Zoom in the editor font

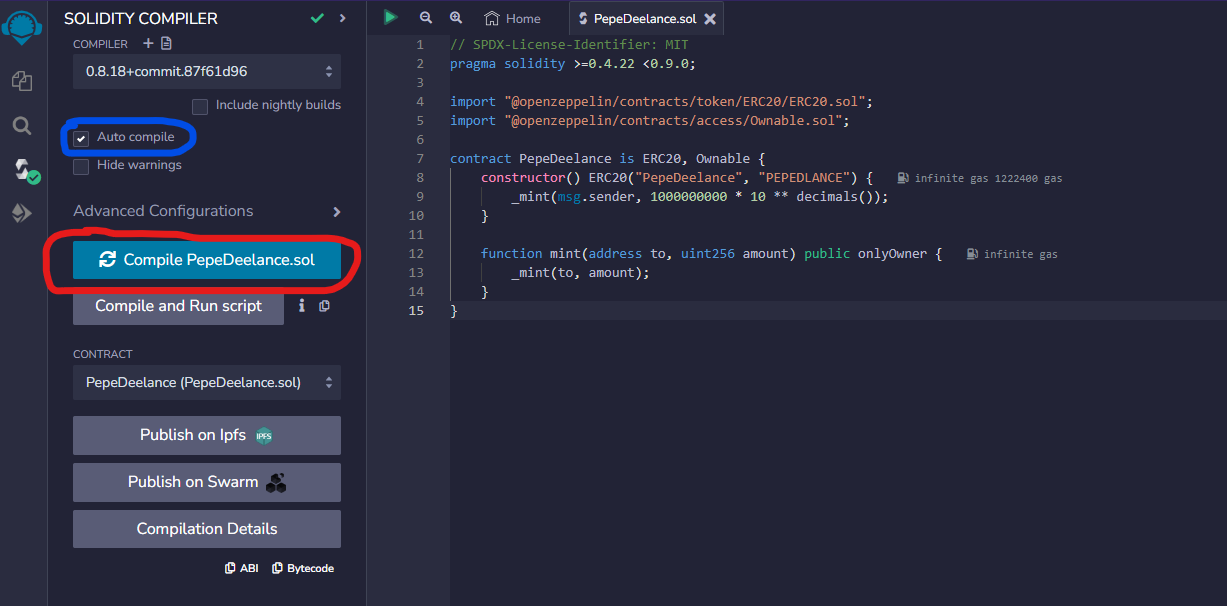pos(456,18)
